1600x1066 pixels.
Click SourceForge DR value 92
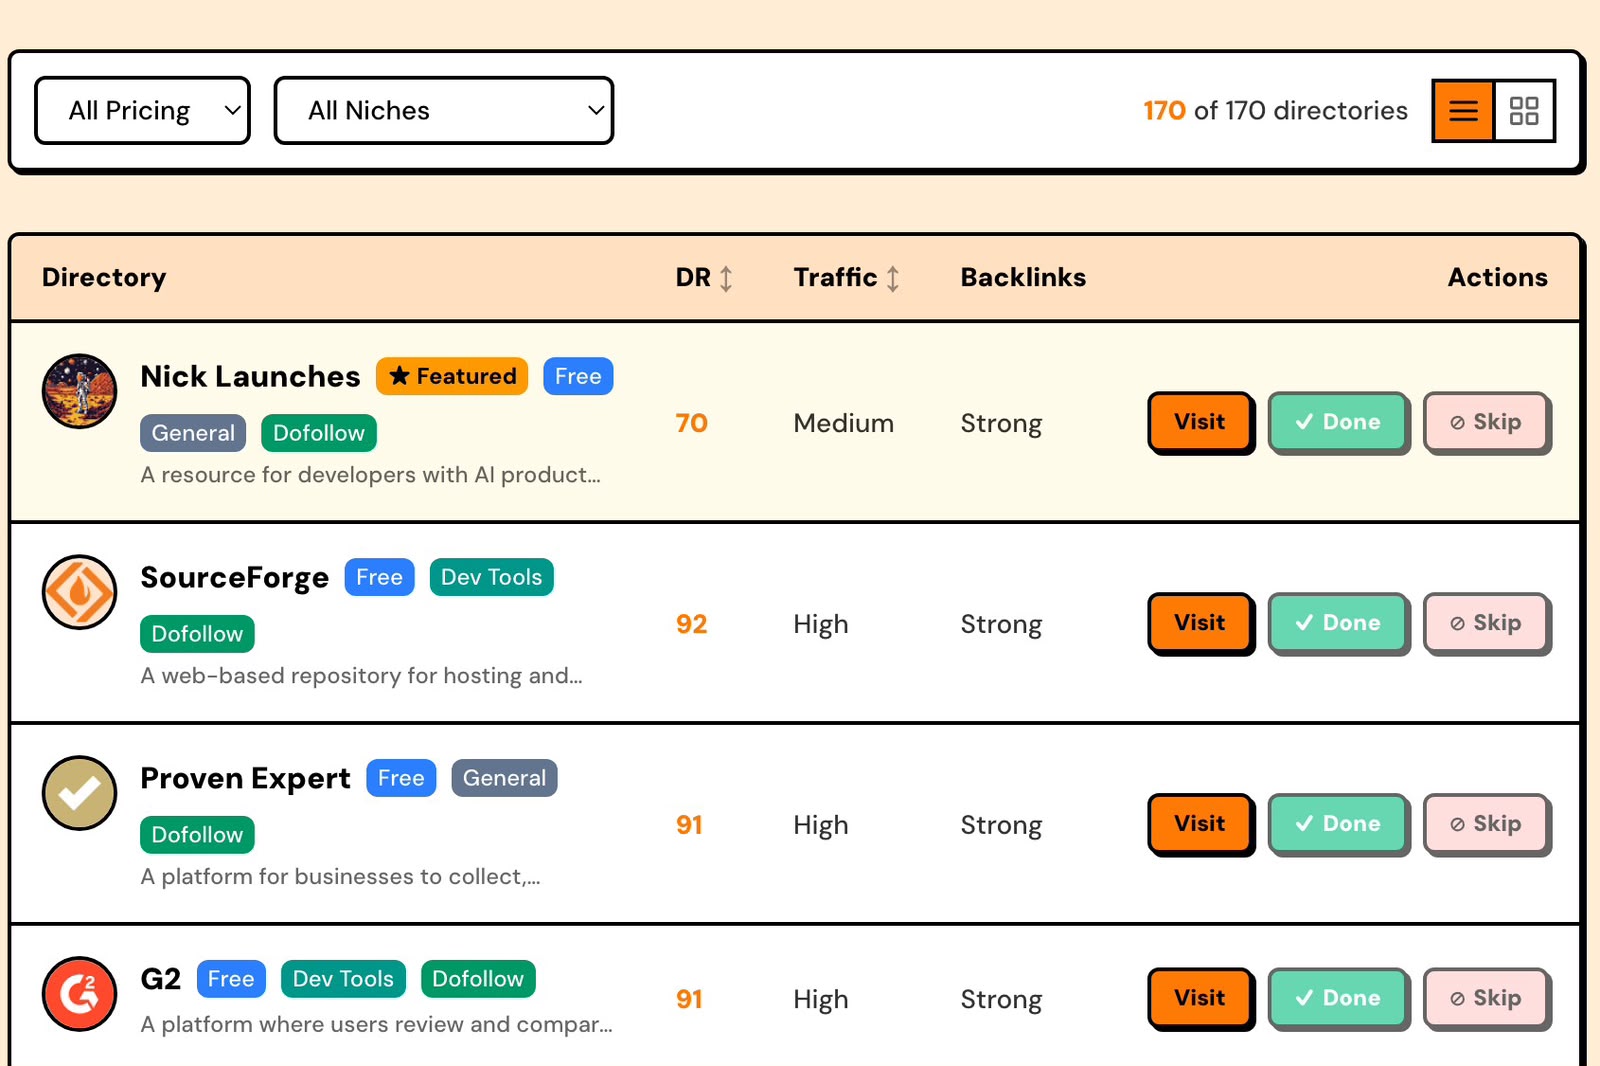[691, 624]
